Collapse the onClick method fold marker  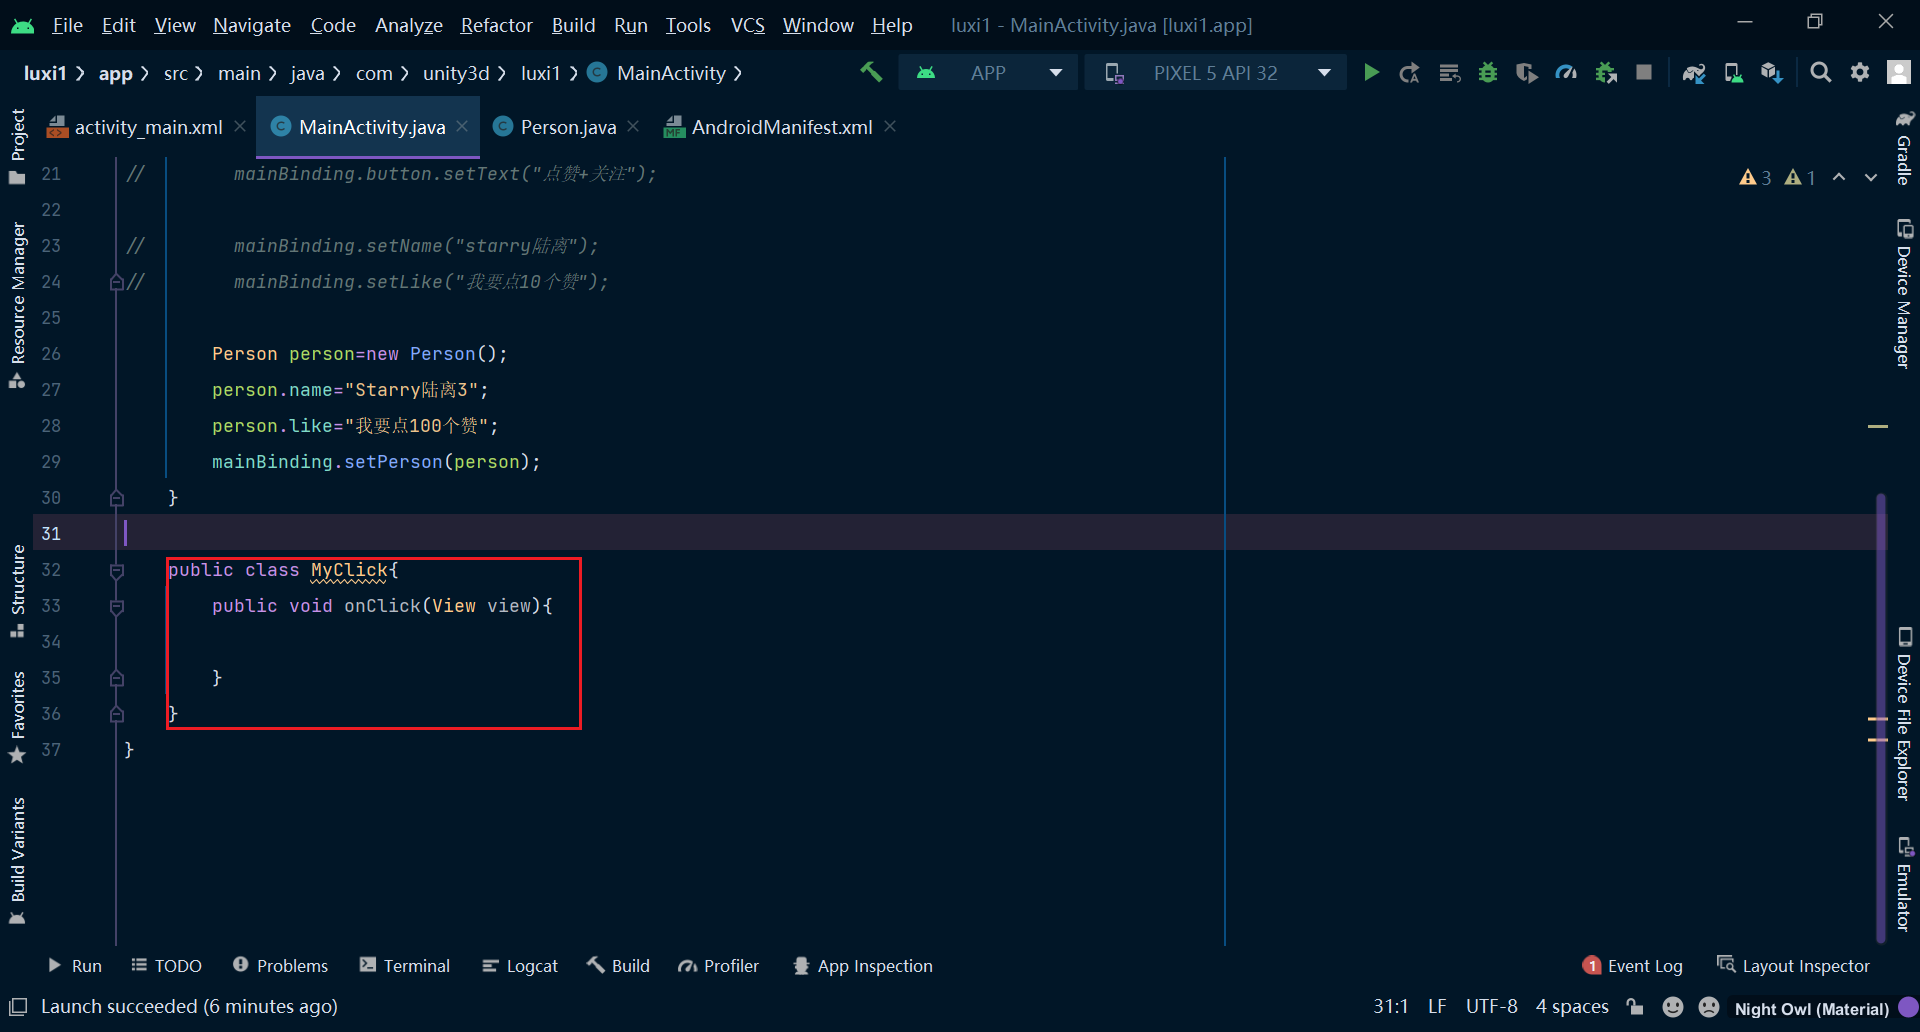[117, 606]
